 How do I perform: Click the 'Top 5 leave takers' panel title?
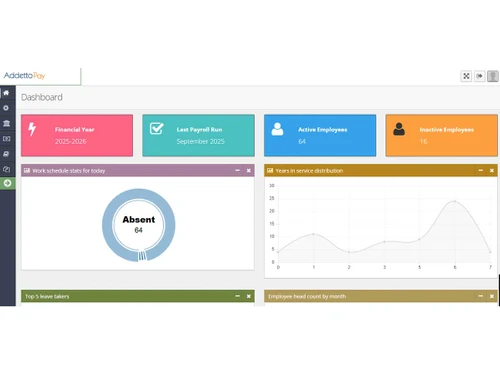(x=47, y=296)
